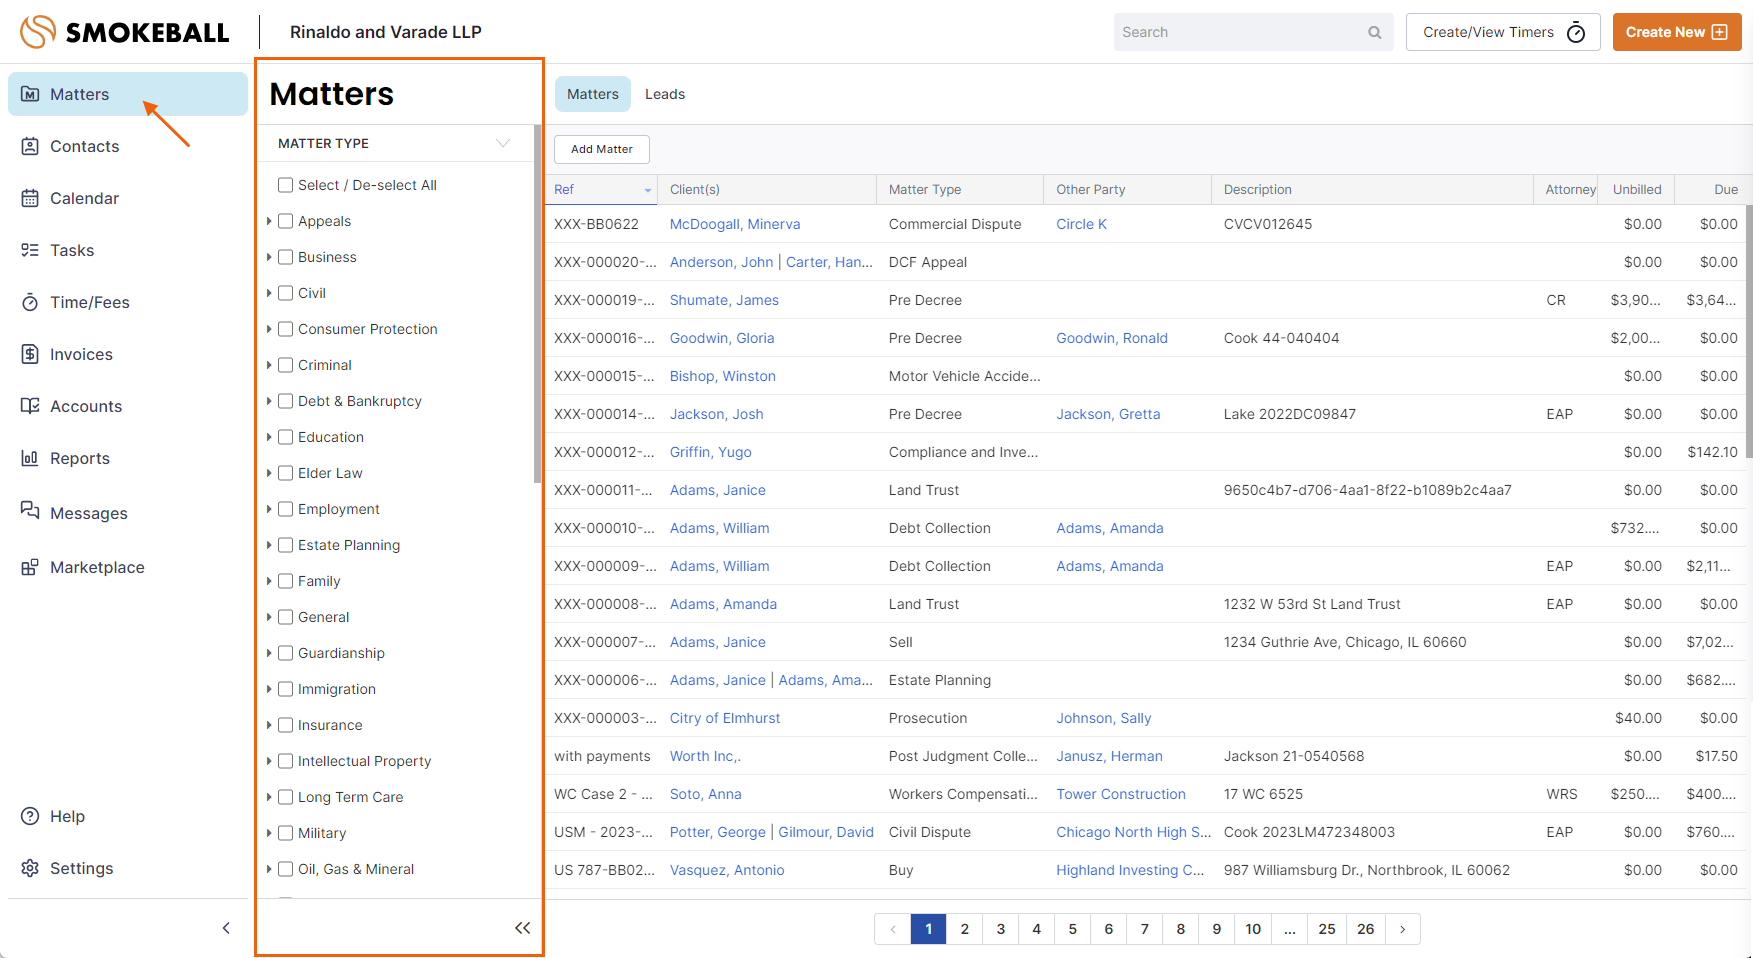The image size is (1753, 958).
Task: Open client link Citry of Elmhurst
Action: pyautogui.click(x=725, y=718)
